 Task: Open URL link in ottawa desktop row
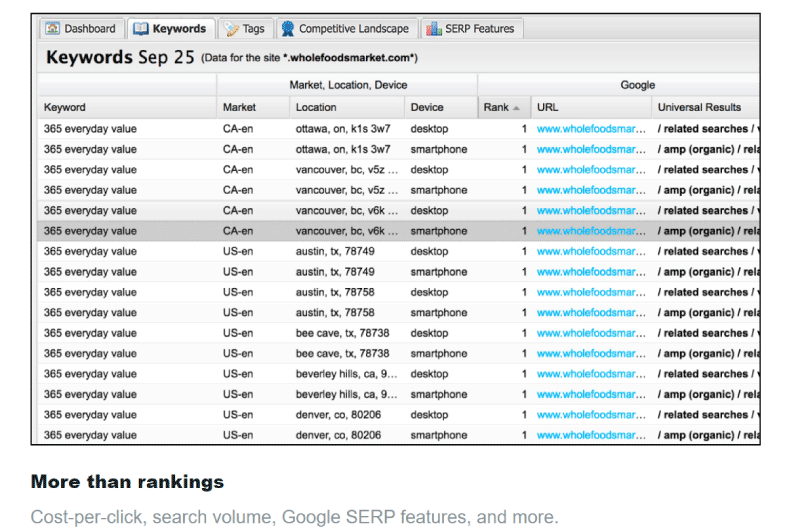point(591,129)
